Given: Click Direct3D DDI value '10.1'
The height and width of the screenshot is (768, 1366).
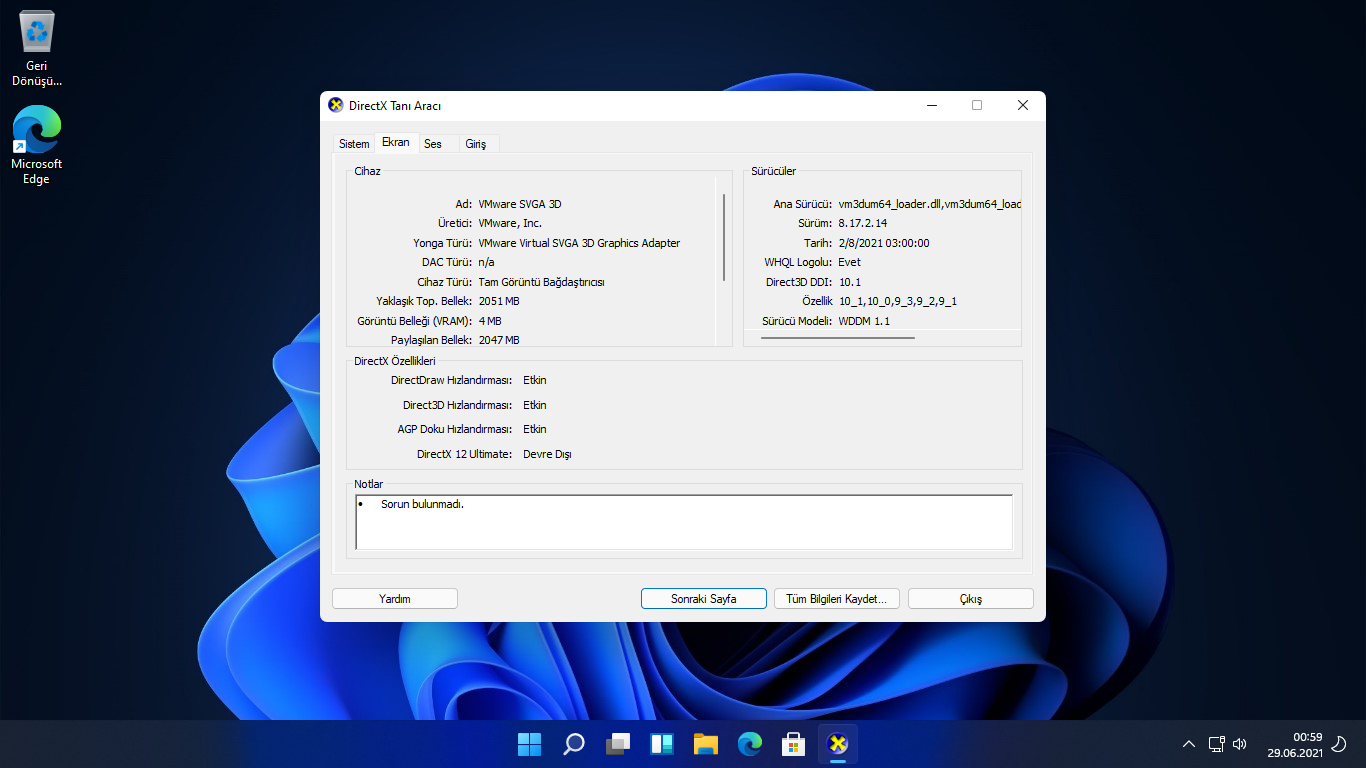Looking at the screenshot, I should coord(850,282).
